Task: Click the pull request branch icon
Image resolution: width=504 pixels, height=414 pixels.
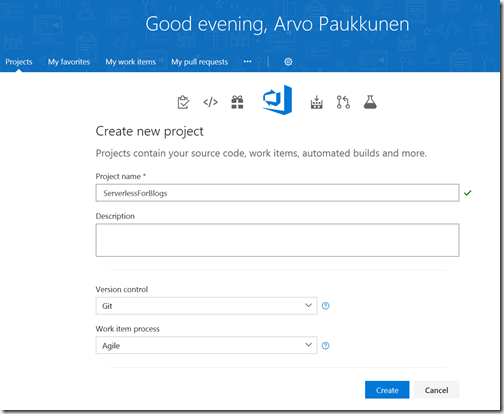Action: point(343,102)
